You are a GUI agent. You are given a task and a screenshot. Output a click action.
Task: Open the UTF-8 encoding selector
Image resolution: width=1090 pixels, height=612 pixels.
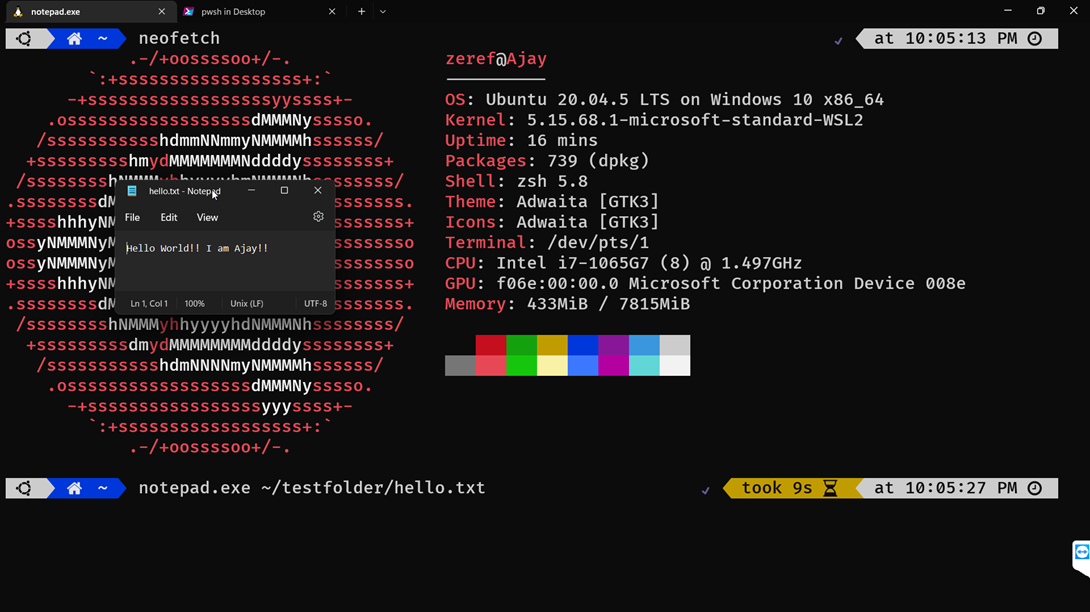point(315,303)
